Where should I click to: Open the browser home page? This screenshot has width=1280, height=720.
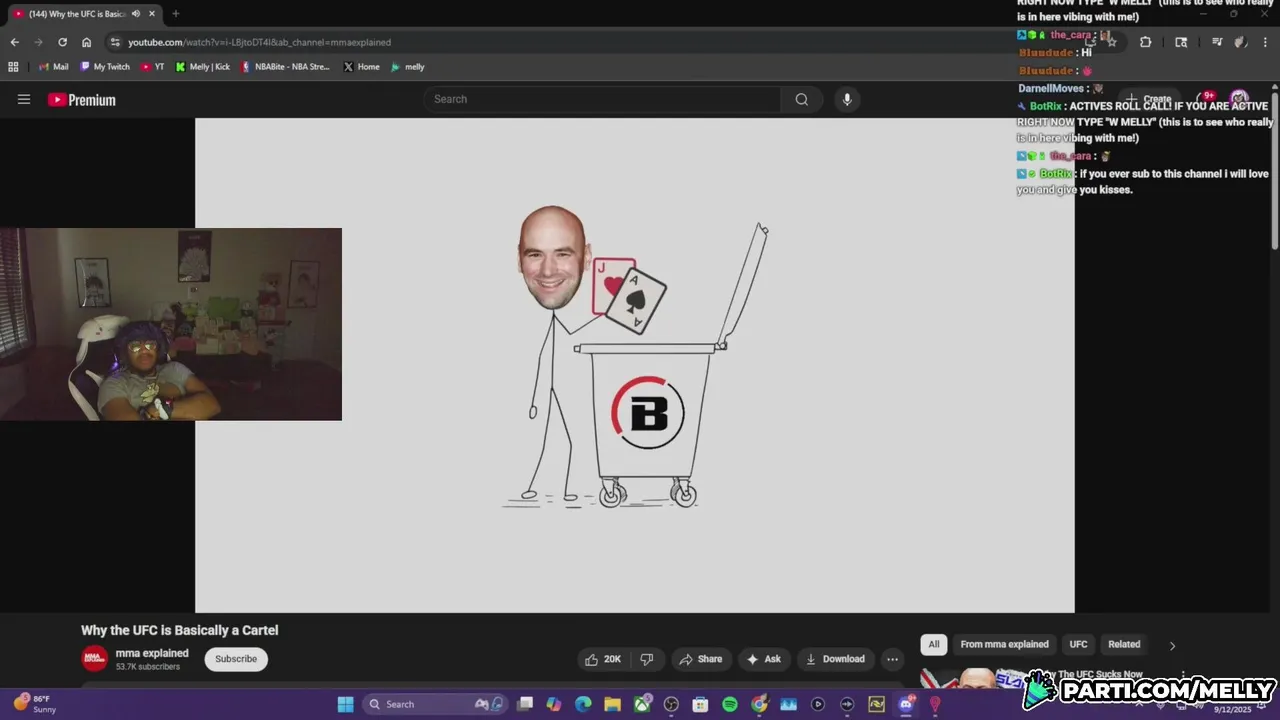tap(86, 42)
